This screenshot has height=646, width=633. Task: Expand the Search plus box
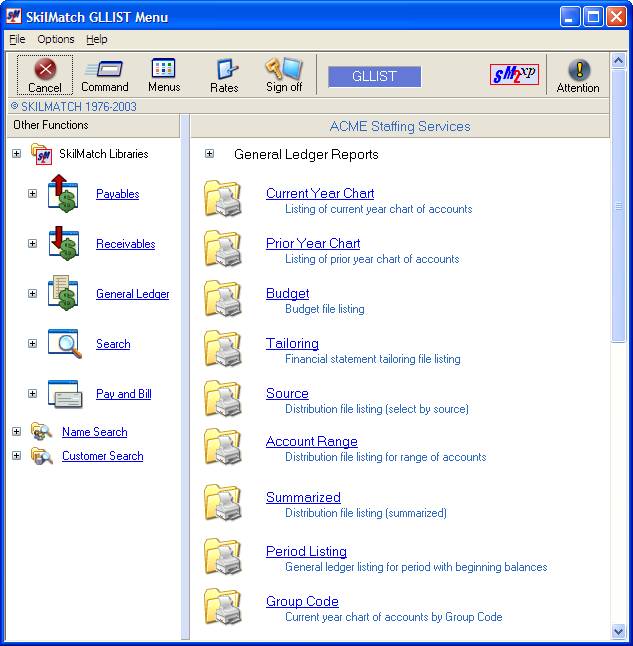(33, 343)
